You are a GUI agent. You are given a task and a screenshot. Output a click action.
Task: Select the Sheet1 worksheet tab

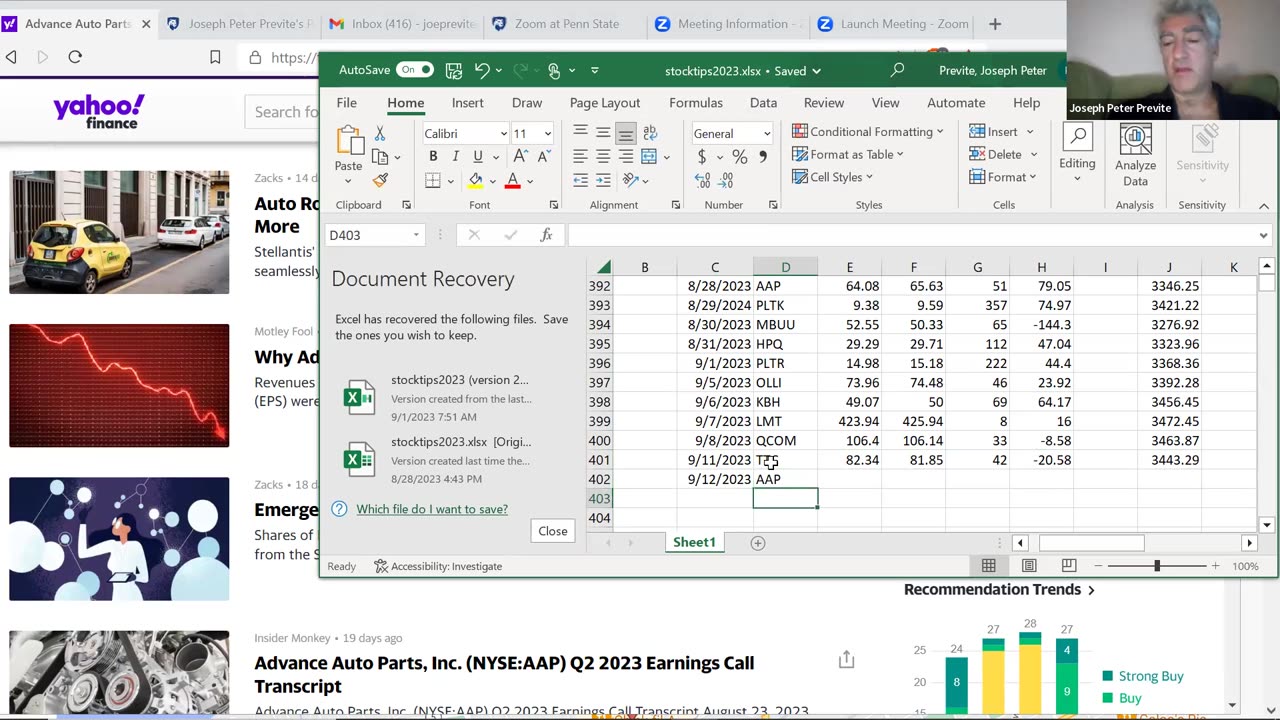click(694, 542)
